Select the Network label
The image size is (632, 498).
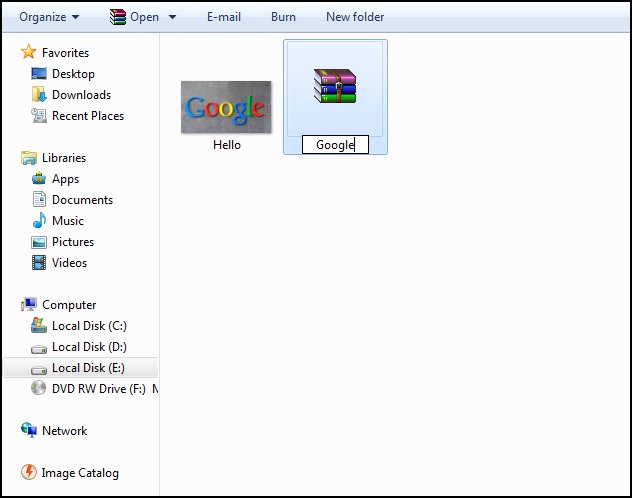click(x=64, y=431)
